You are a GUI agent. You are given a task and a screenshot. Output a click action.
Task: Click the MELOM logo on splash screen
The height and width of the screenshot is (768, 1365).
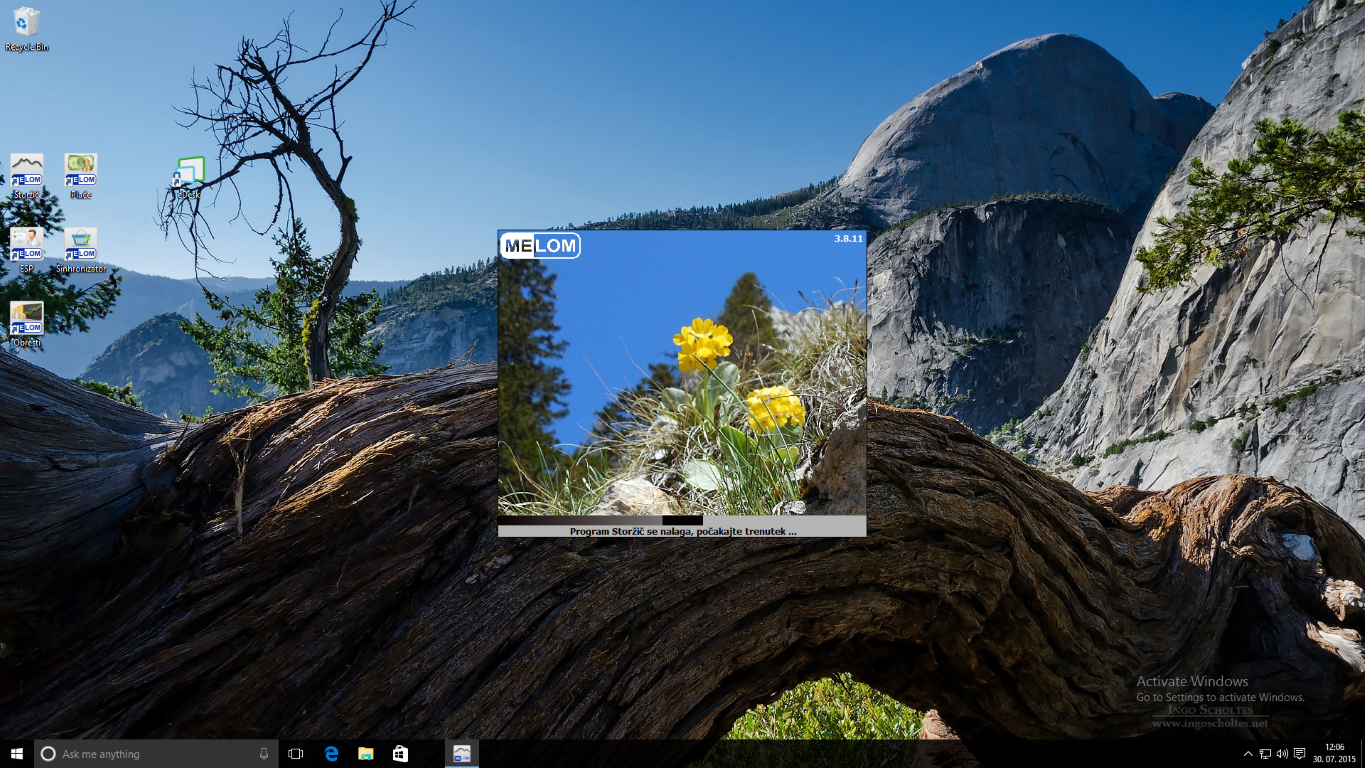[x=540, y=246]
